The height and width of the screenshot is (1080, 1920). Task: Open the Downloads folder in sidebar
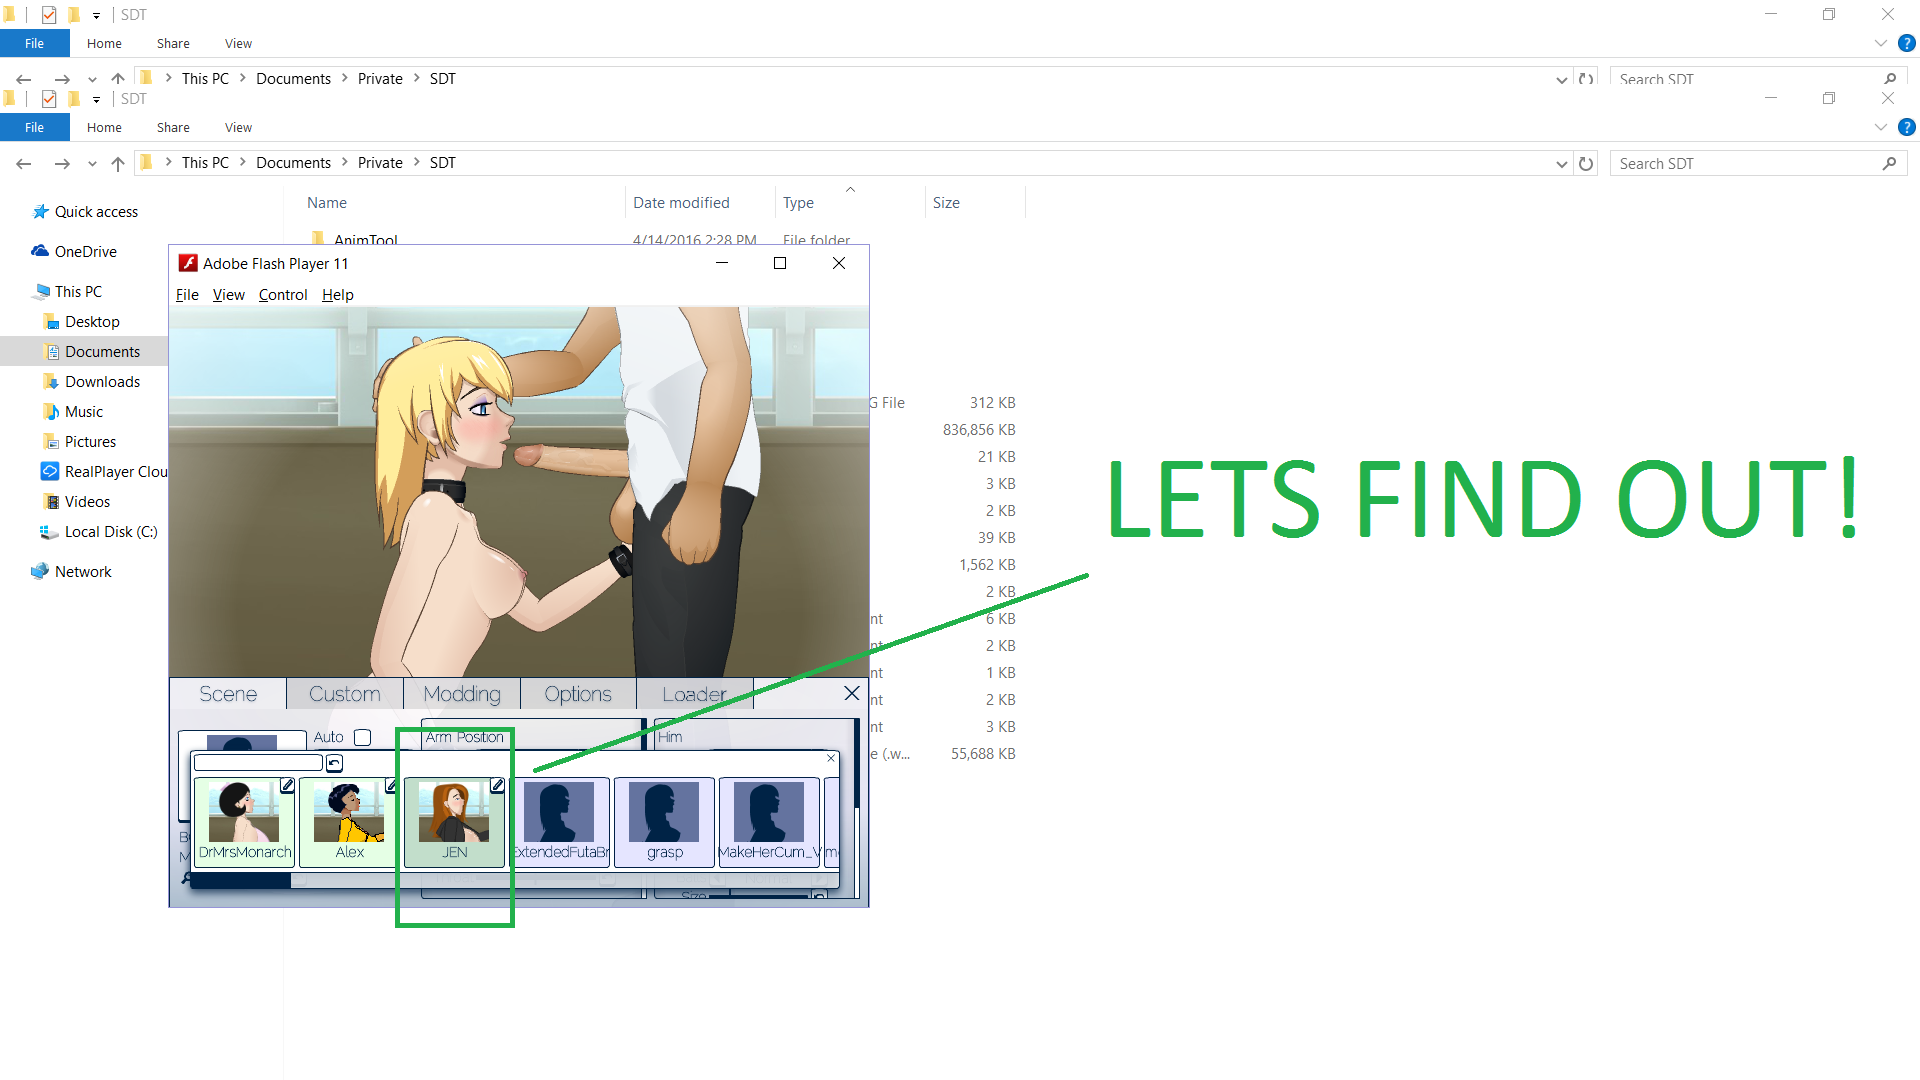click(102, 382)
